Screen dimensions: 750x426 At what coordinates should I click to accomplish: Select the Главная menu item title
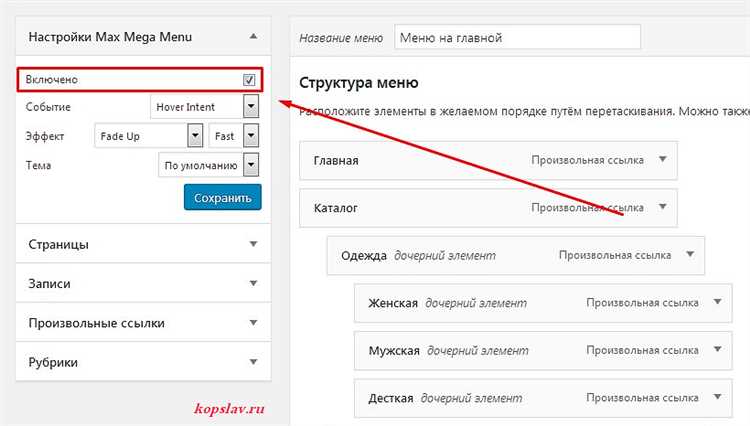point(336,161)
